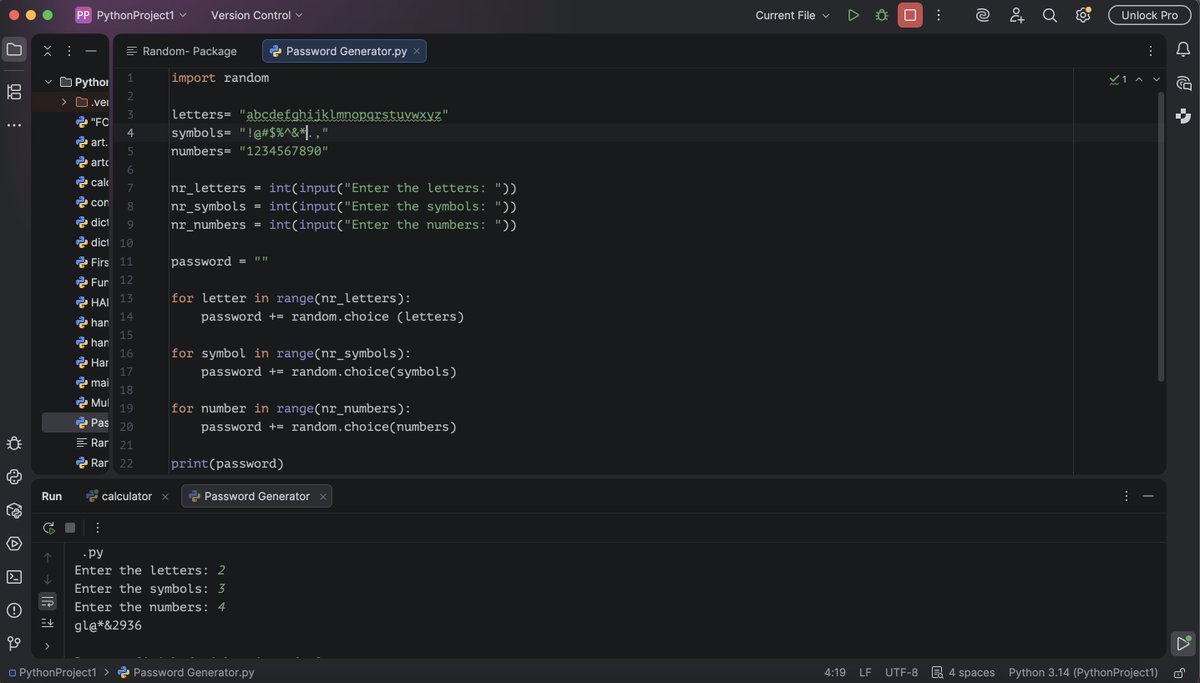The height and width of the screenshot is (683, 1200).
Task: Switch to the Random- Package editor tab
Action: pyautogui.click(x=181, y=51)
